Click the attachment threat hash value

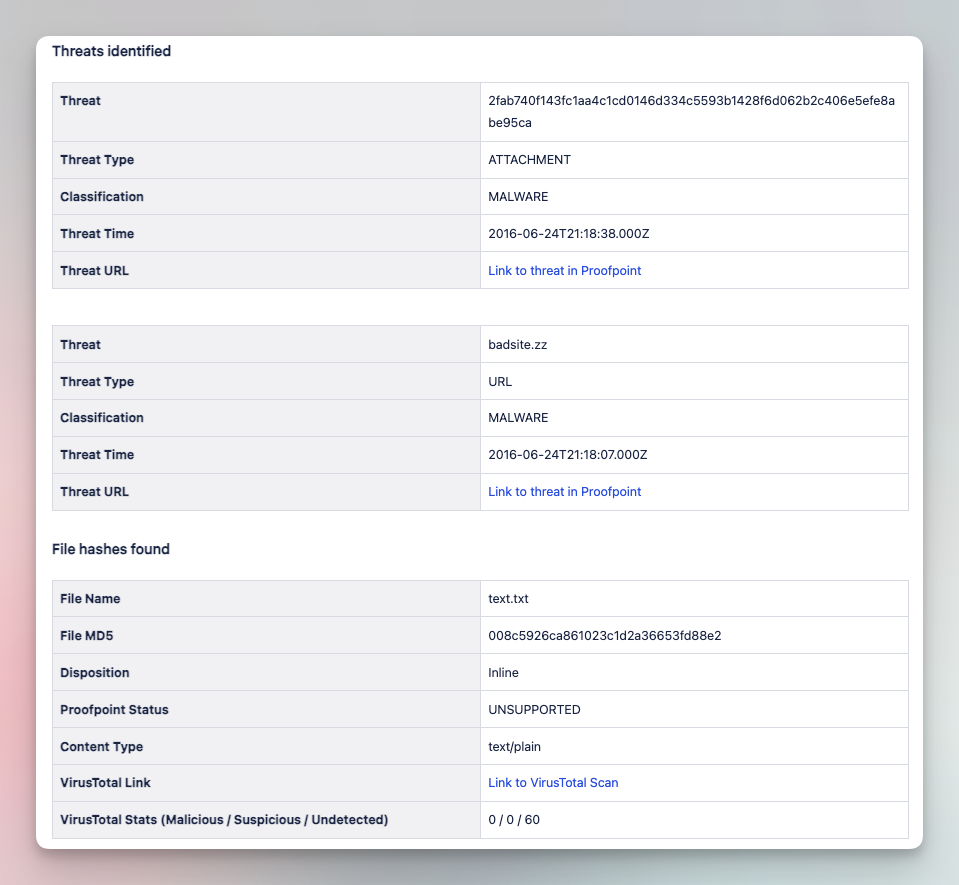pyautogui.click(x=691, y=111)
